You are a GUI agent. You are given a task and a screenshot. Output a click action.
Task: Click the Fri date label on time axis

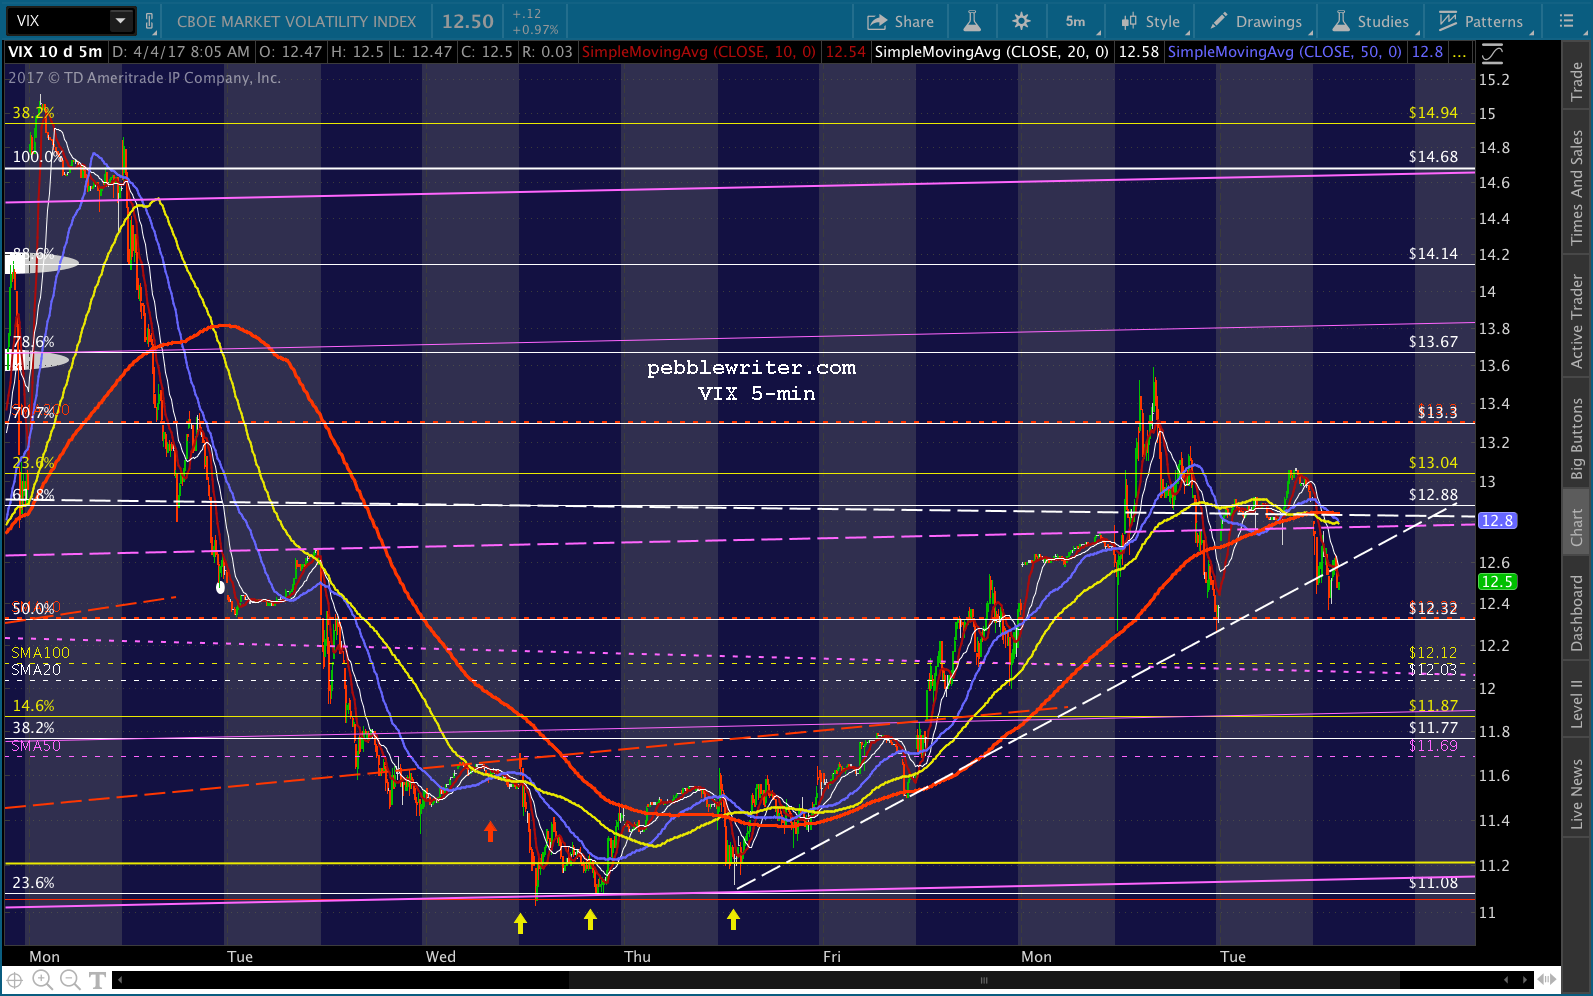tap(832, 957)
